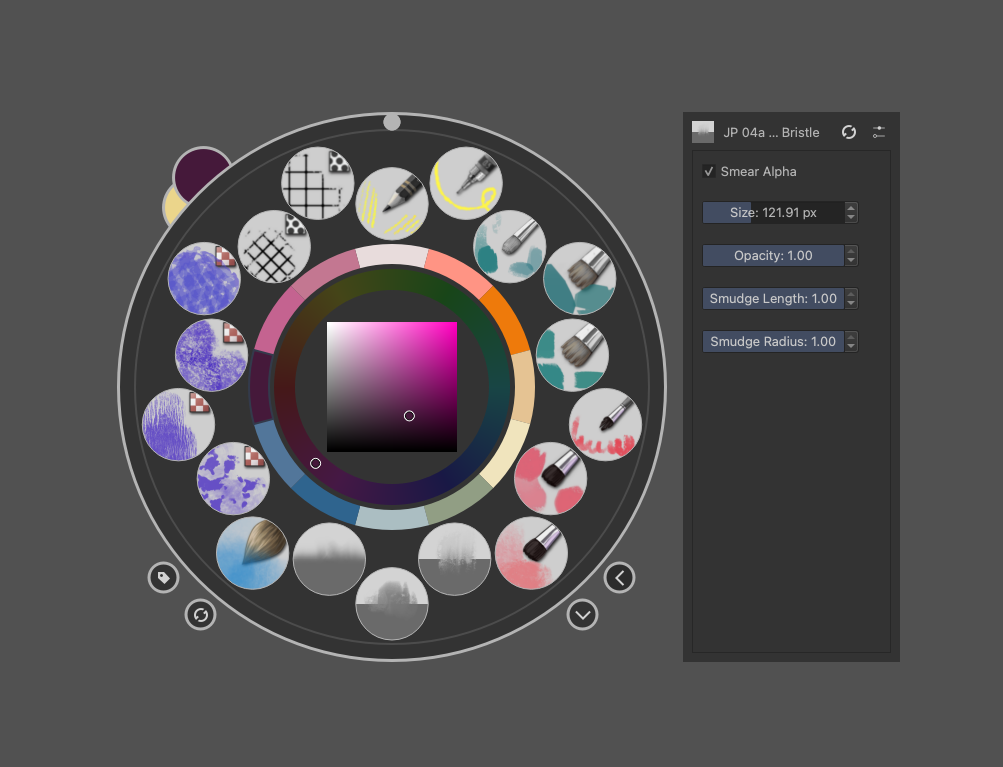Click the pale yellow background color circle
The width and height of the screenshot is (1003, 767).
[x=174, y=206]
